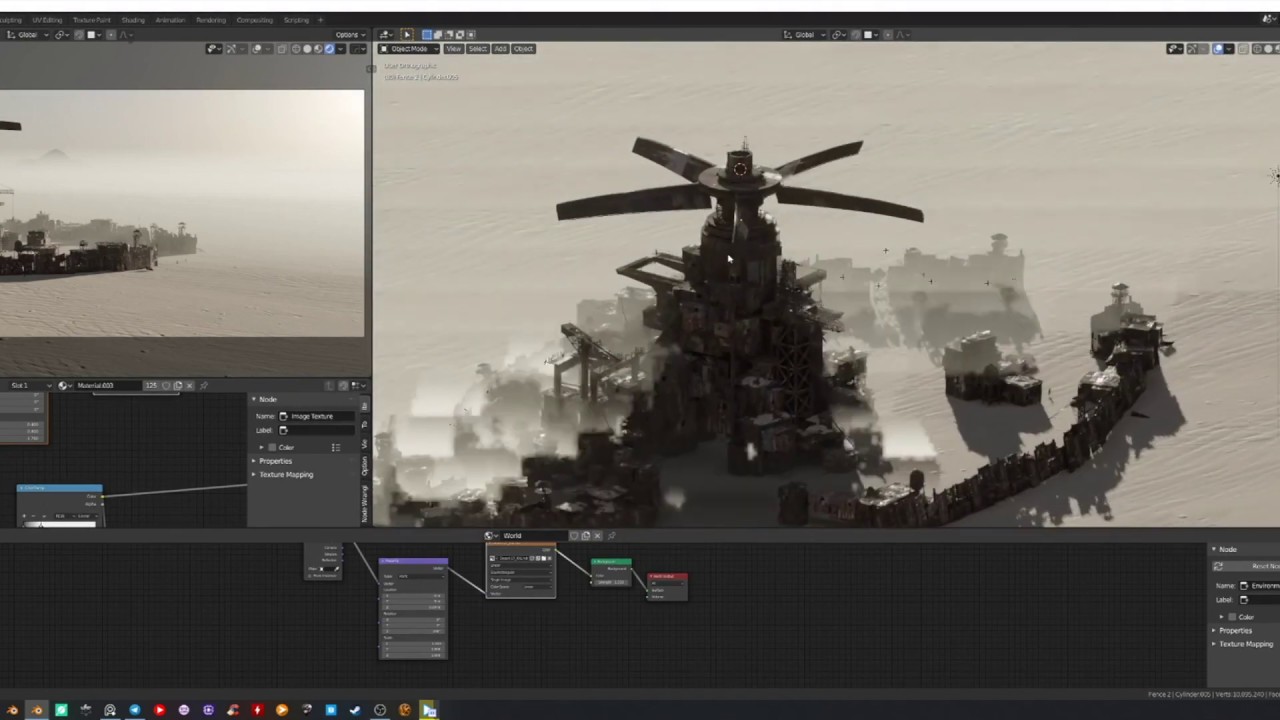Duplicate Material.003 as a new material
The height and width of the screenshot is (720, 1280).
click(x=178, y=385)
